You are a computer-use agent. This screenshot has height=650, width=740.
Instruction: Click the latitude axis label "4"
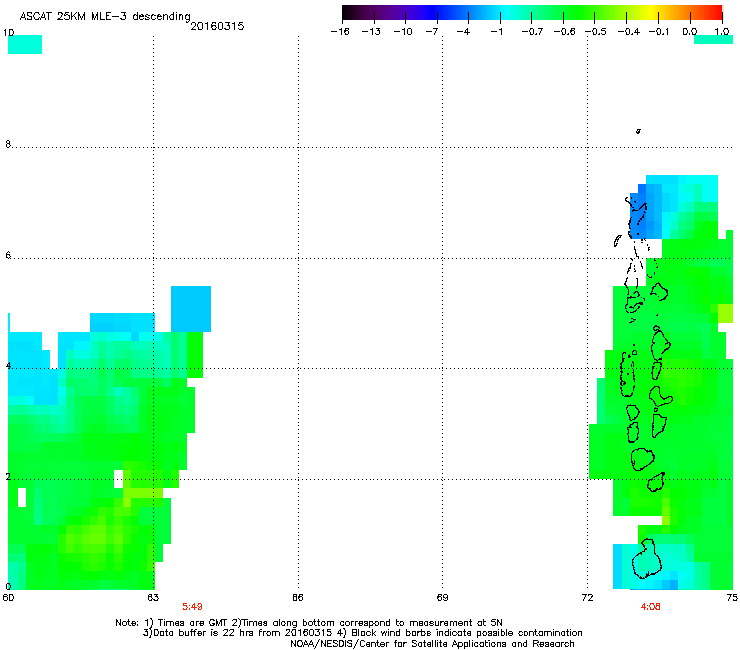8,365
